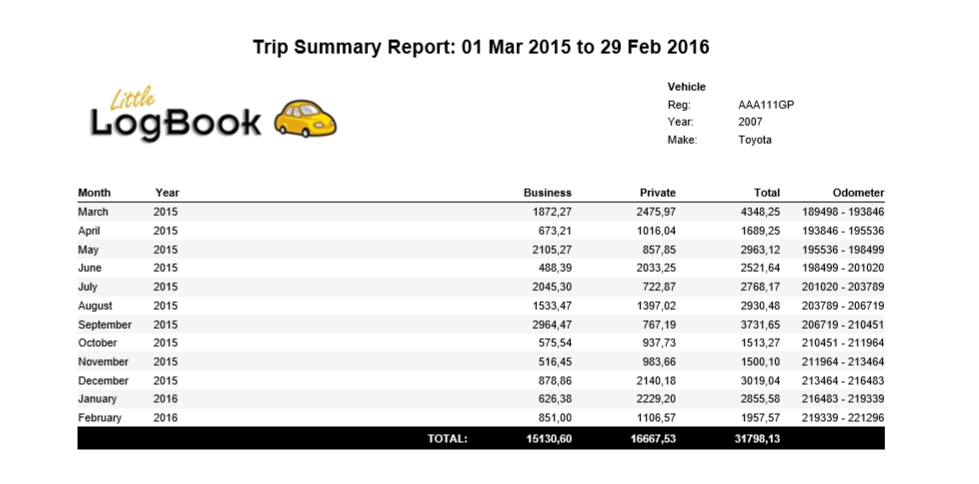Click the Total column header
This screenshot has width=979, height=484.
click(x=767, y=192)
